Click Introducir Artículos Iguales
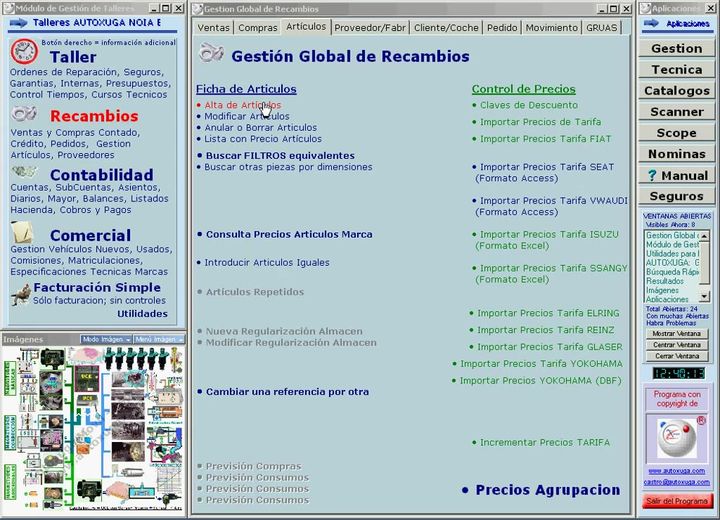The height and width of the screenshot is (520, 720). [x=267, y=263]
